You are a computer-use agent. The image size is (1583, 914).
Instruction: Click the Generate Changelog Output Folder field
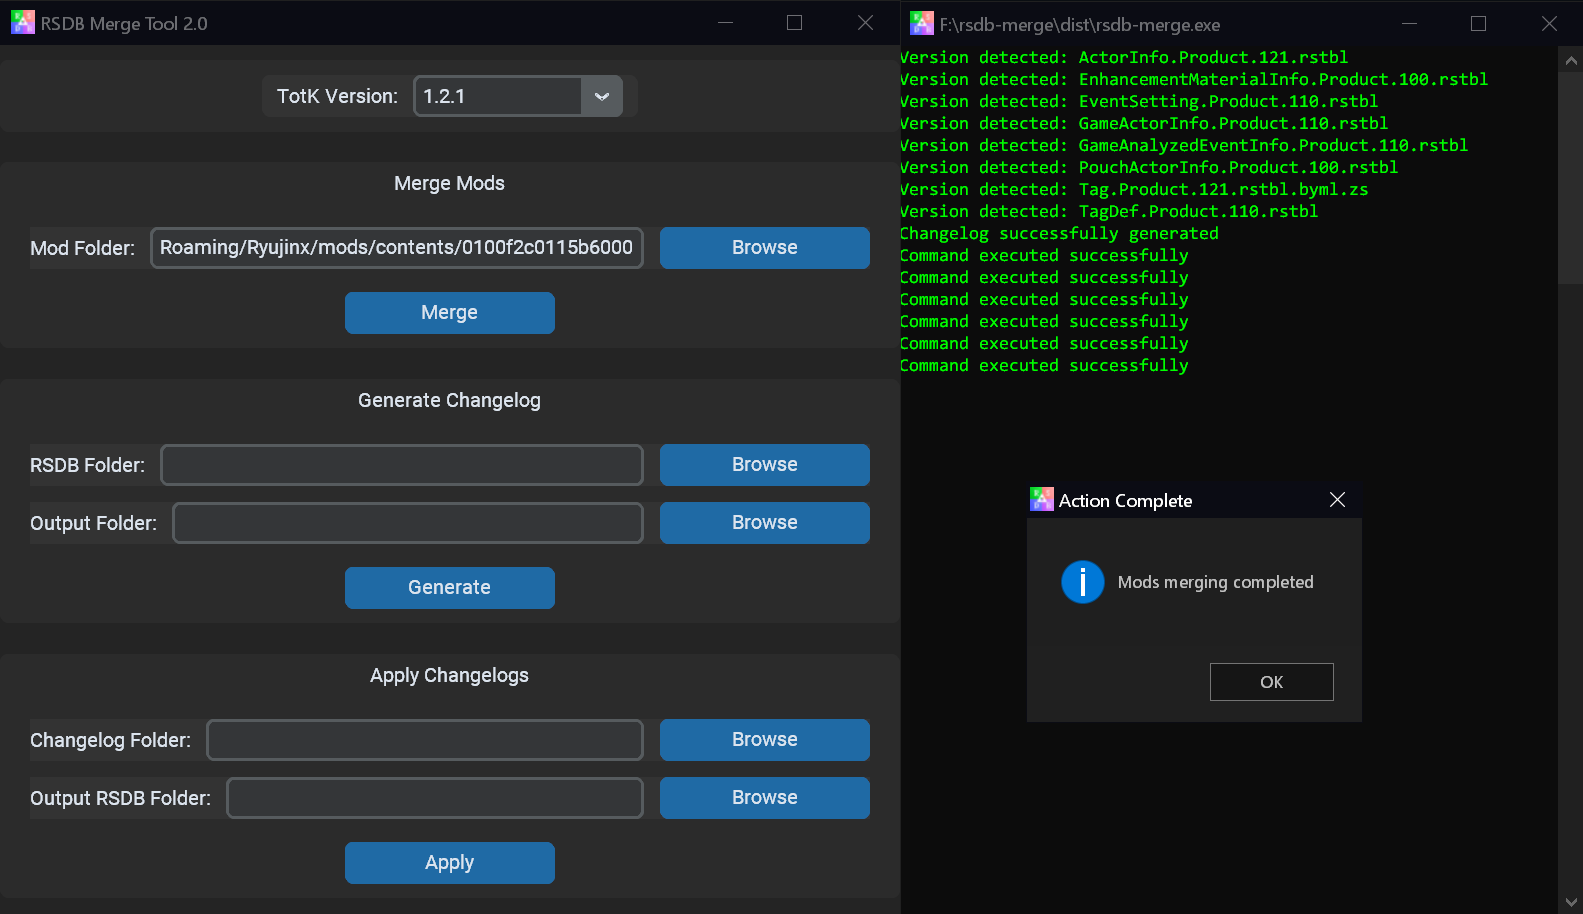pos(408,523)
